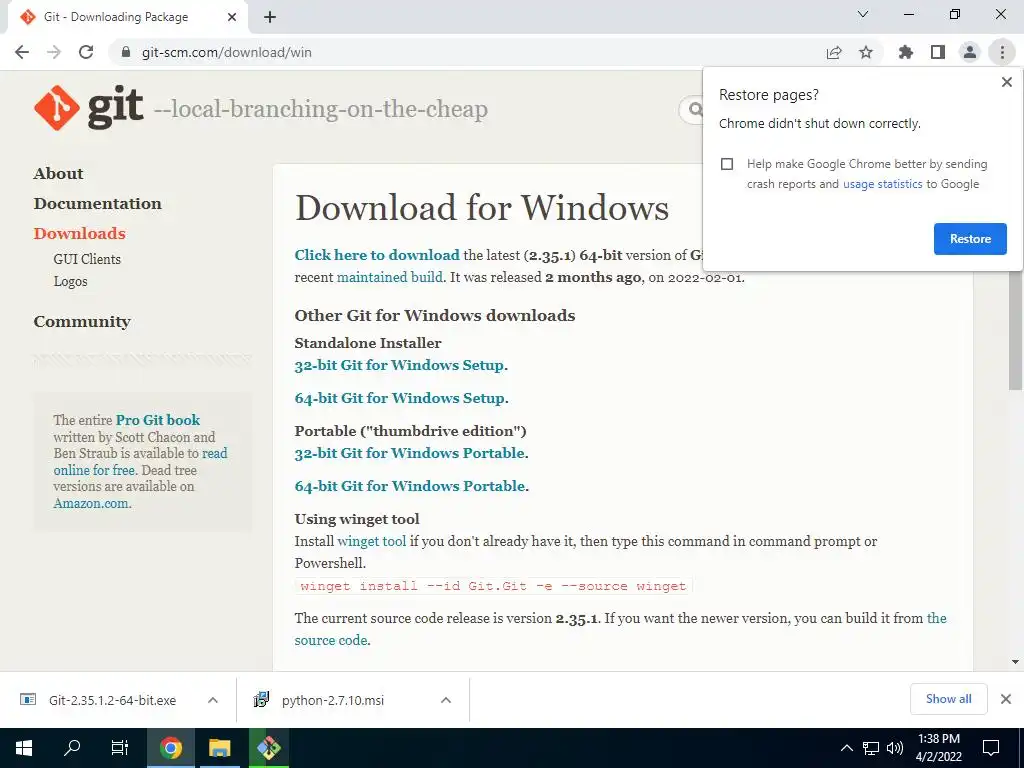
Task: Open the notification center icon
Action: 991,748
